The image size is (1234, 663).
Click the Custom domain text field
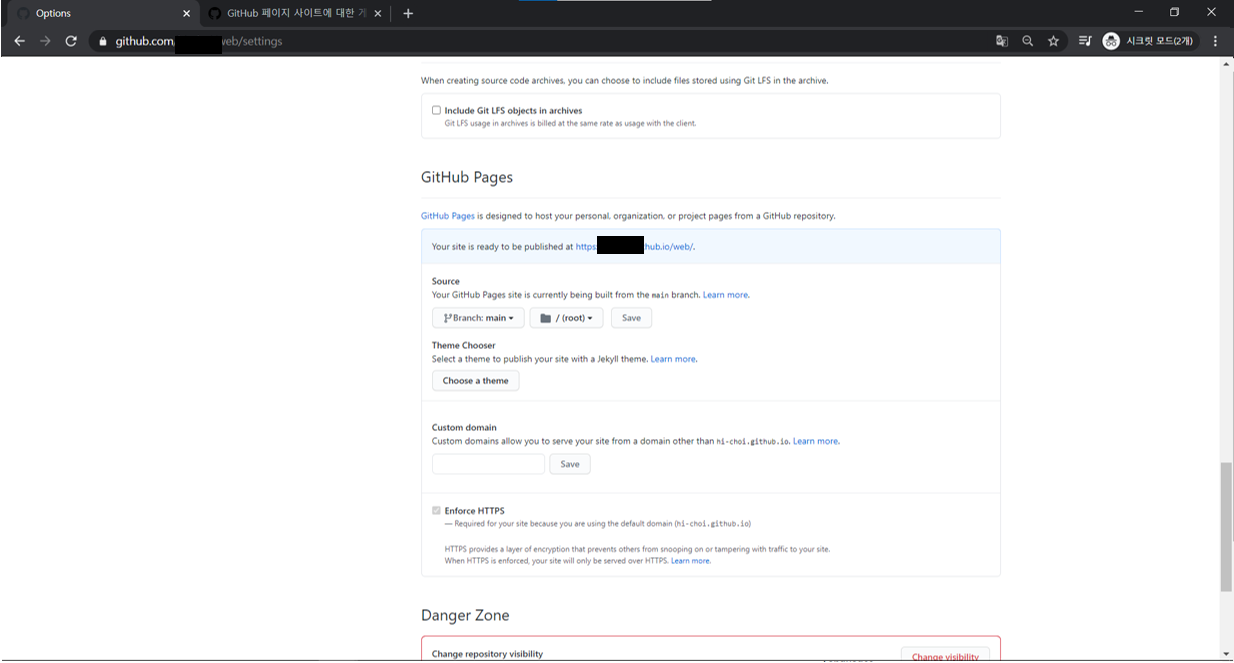pyautogui.click(x=488, y=464)
